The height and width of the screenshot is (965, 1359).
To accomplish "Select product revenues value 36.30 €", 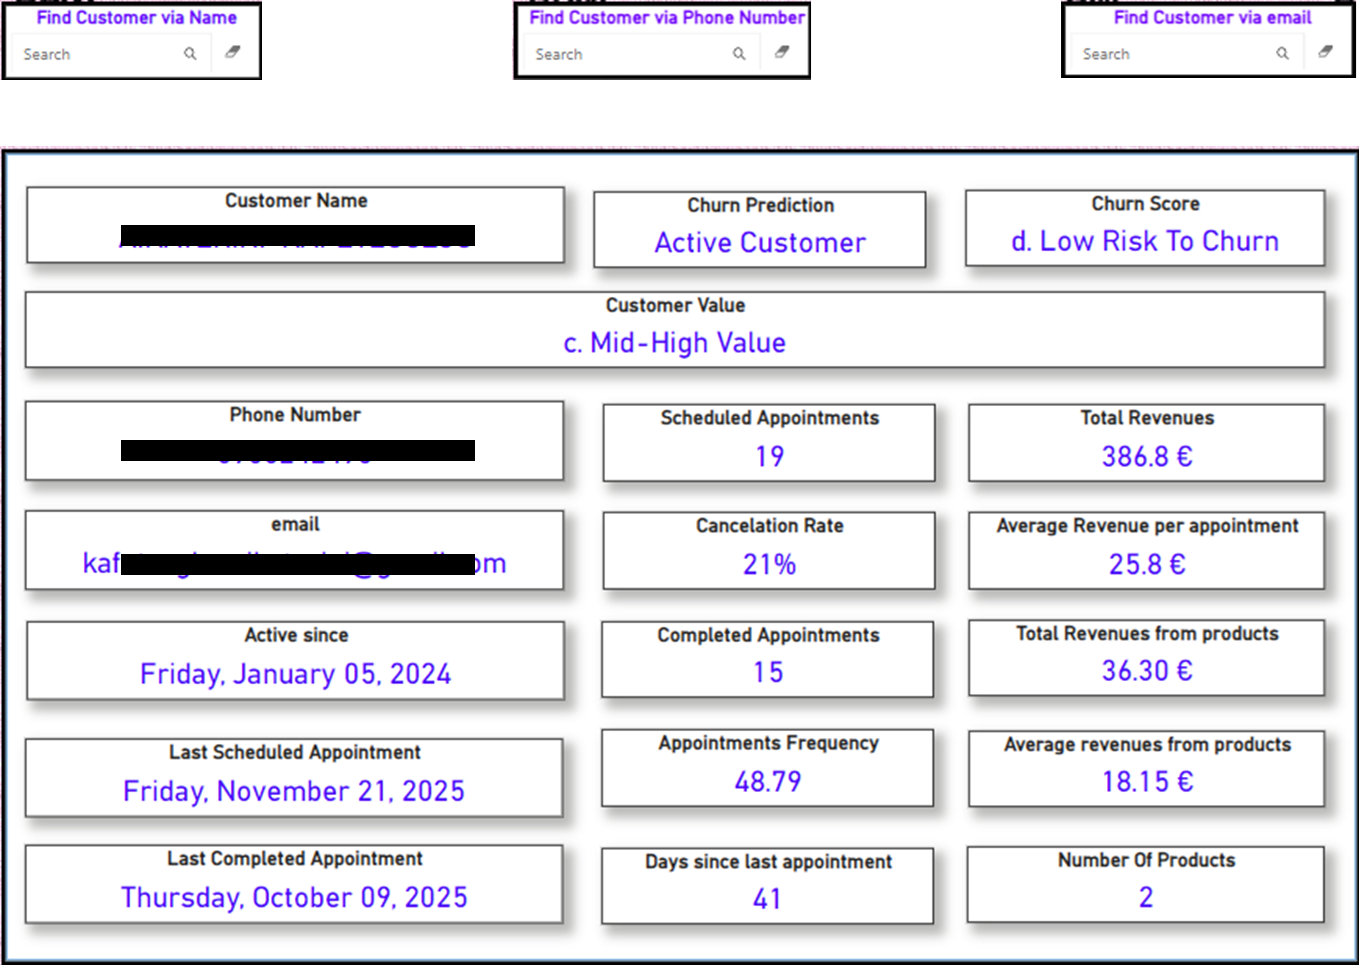I will tap(1147, 671).
